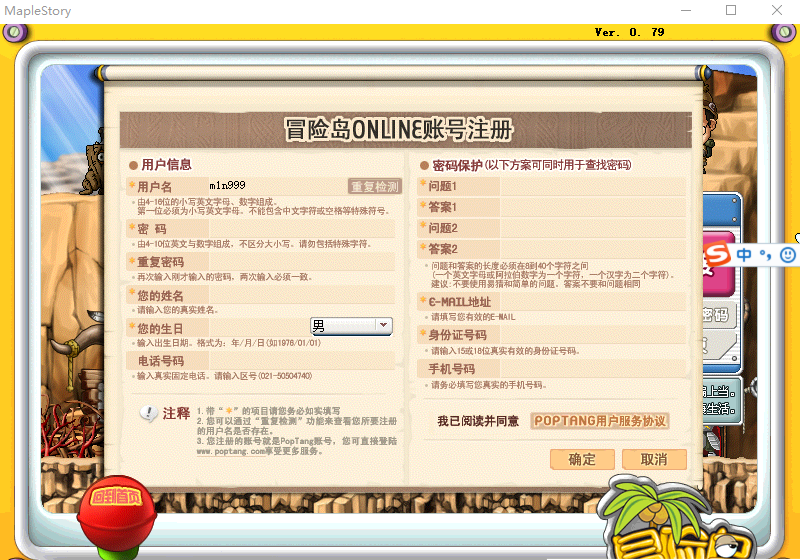Click the 您的姓名 name input field
This screenshot has width=800, height=560.
(302, 295)
